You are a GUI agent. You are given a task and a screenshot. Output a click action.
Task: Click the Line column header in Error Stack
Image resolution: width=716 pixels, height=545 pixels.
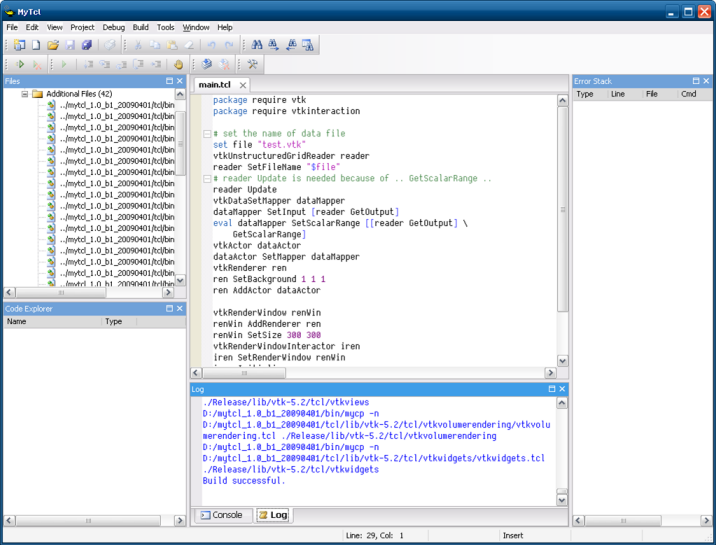pyautogui.click(x=617, y=94)
